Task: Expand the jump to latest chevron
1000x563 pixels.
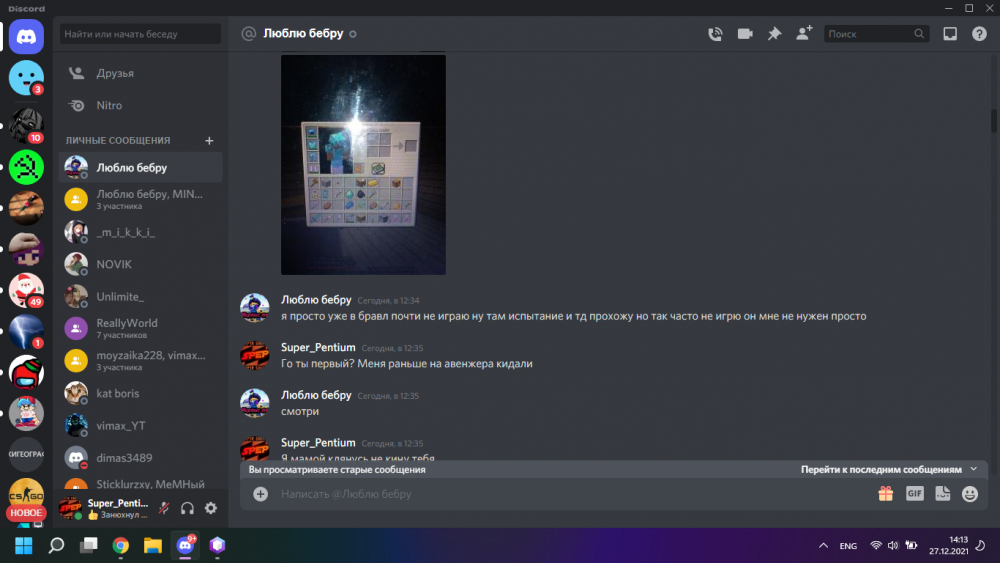Action: [974, 469]
